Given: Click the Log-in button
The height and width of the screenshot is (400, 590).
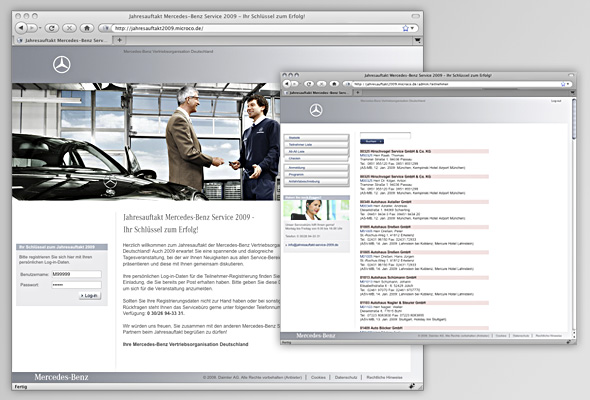Looking at the screenshot, I should point(90,296).
